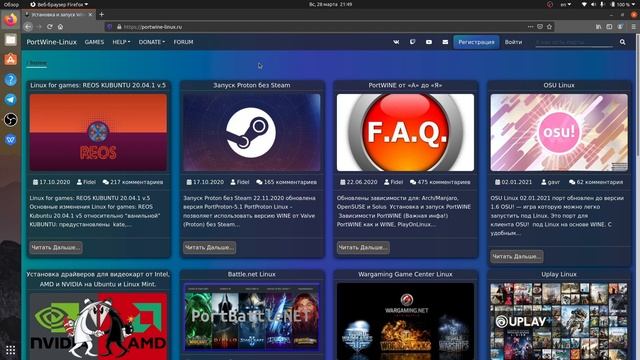Click the site search input field
Image resolution: width=640 pixels, height=360 pixels.
(x=574, y=42)
